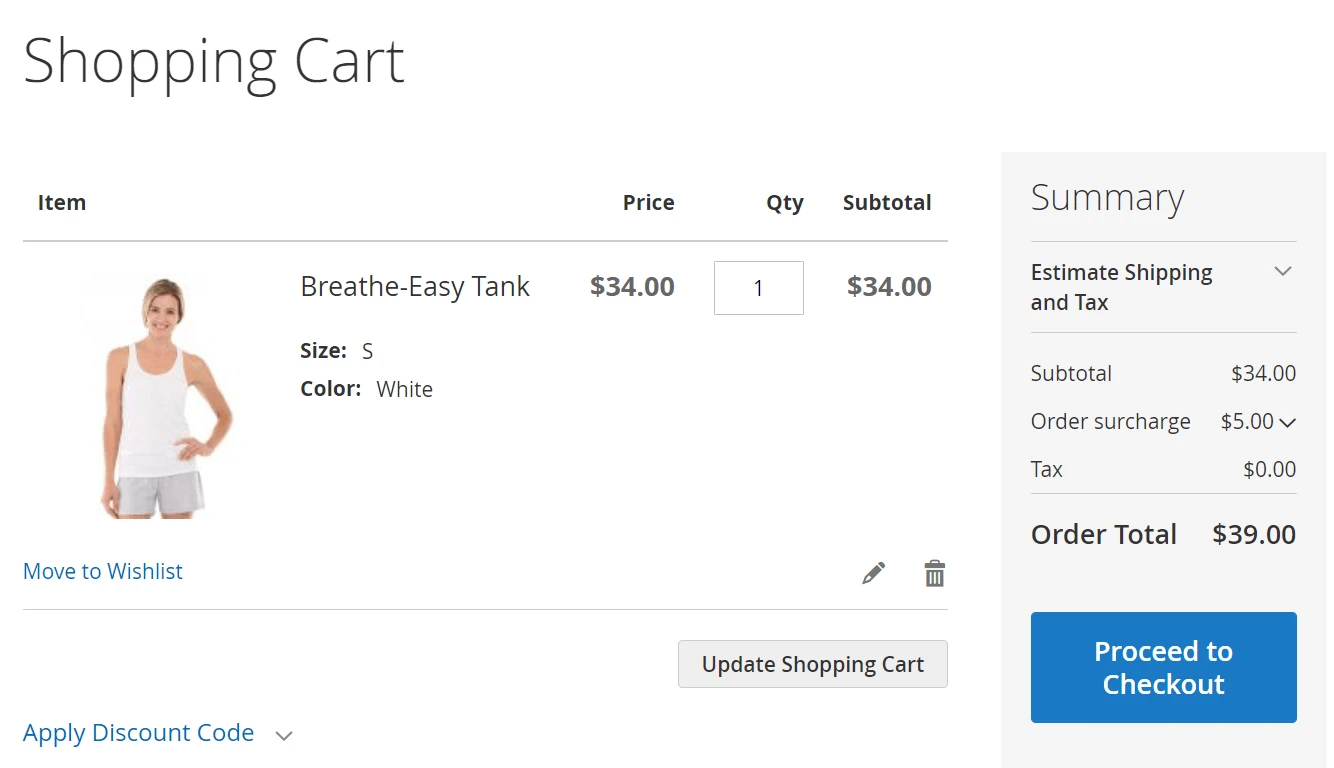Viewport: 1334px width, 768px height.
Task: Click the Proceed to Checkout button
Action: pyautogui.click(x=1163, y=667)
